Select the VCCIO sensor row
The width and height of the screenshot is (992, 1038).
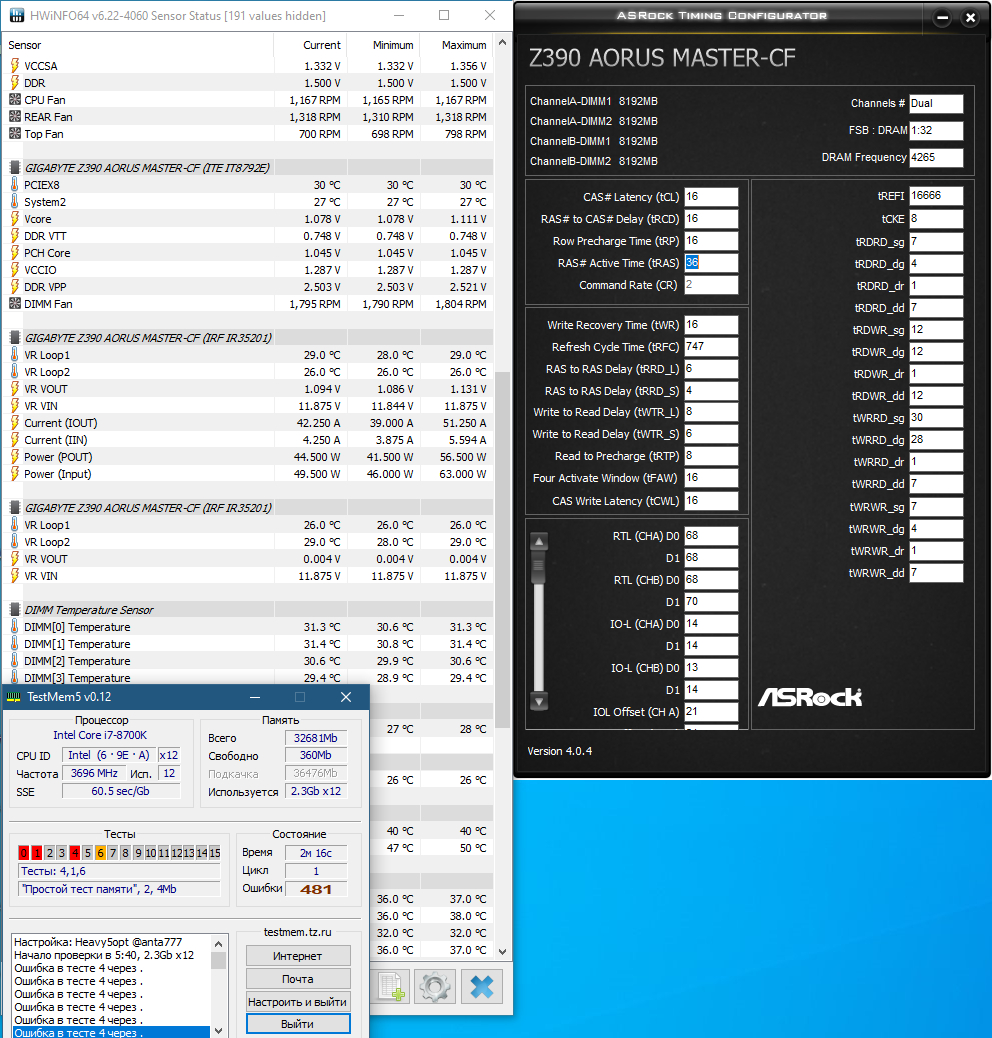click(248, 269)
